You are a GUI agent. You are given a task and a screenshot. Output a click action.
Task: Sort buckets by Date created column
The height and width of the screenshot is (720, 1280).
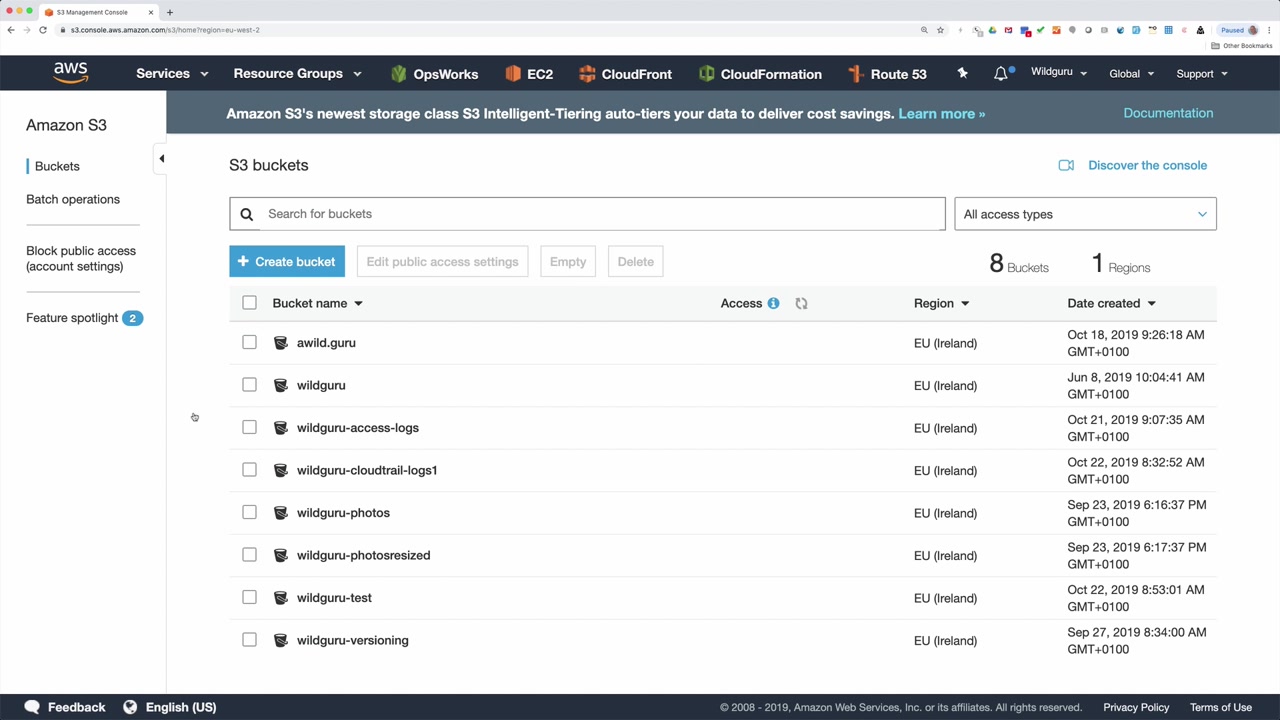point(1111,303)
